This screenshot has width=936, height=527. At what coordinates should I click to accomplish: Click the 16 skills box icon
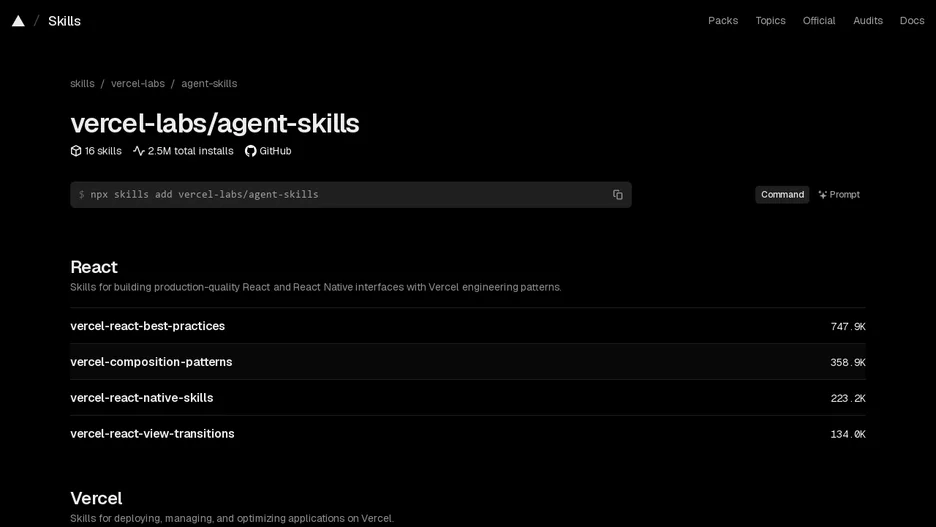76,151
